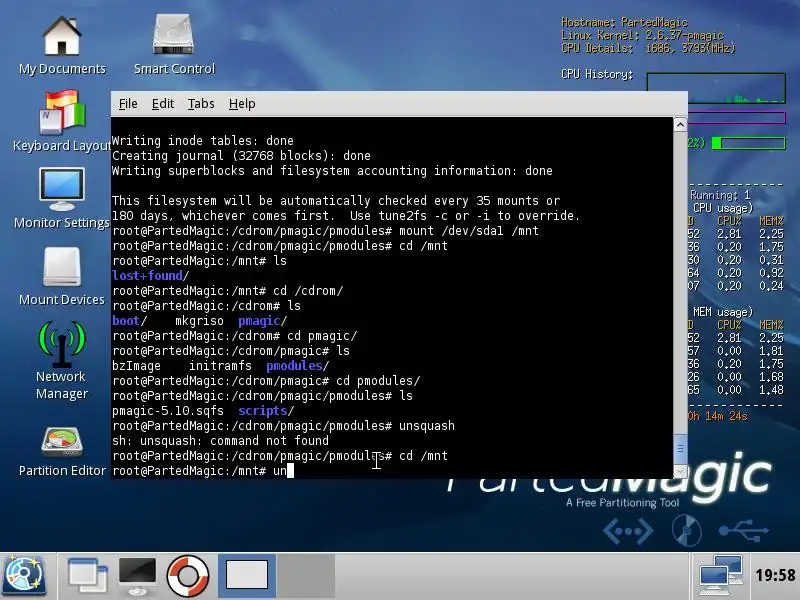Click the 19:58 clock in the taskbar
Image resolution: width=800 pixels, height=600 pixels.
tap(775, 576)
